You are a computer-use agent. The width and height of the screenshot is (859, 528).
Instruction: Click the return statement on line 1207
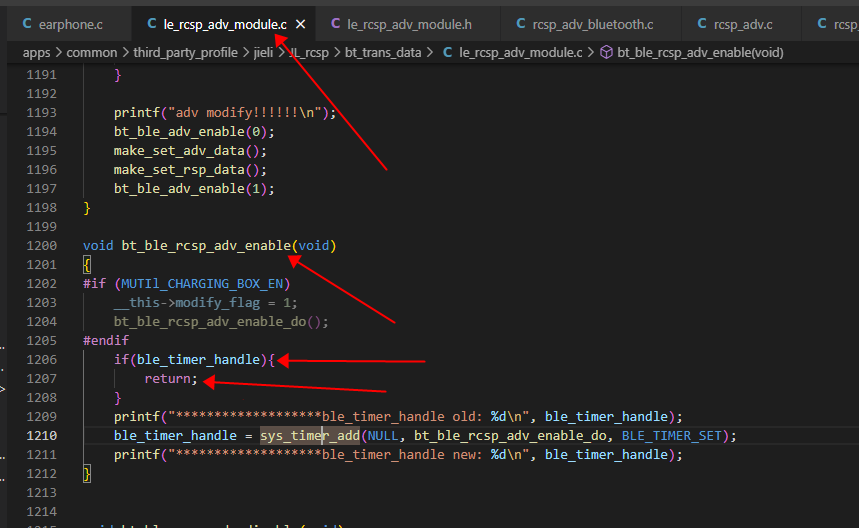pos(170,378)
